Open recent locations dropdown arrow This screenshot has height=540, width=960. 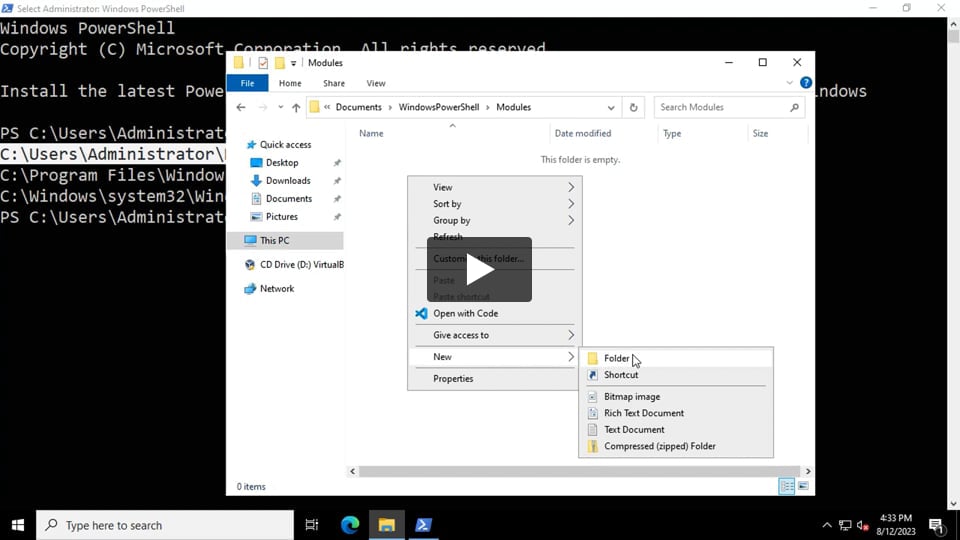pyautogui.click(x=279, y=107)
